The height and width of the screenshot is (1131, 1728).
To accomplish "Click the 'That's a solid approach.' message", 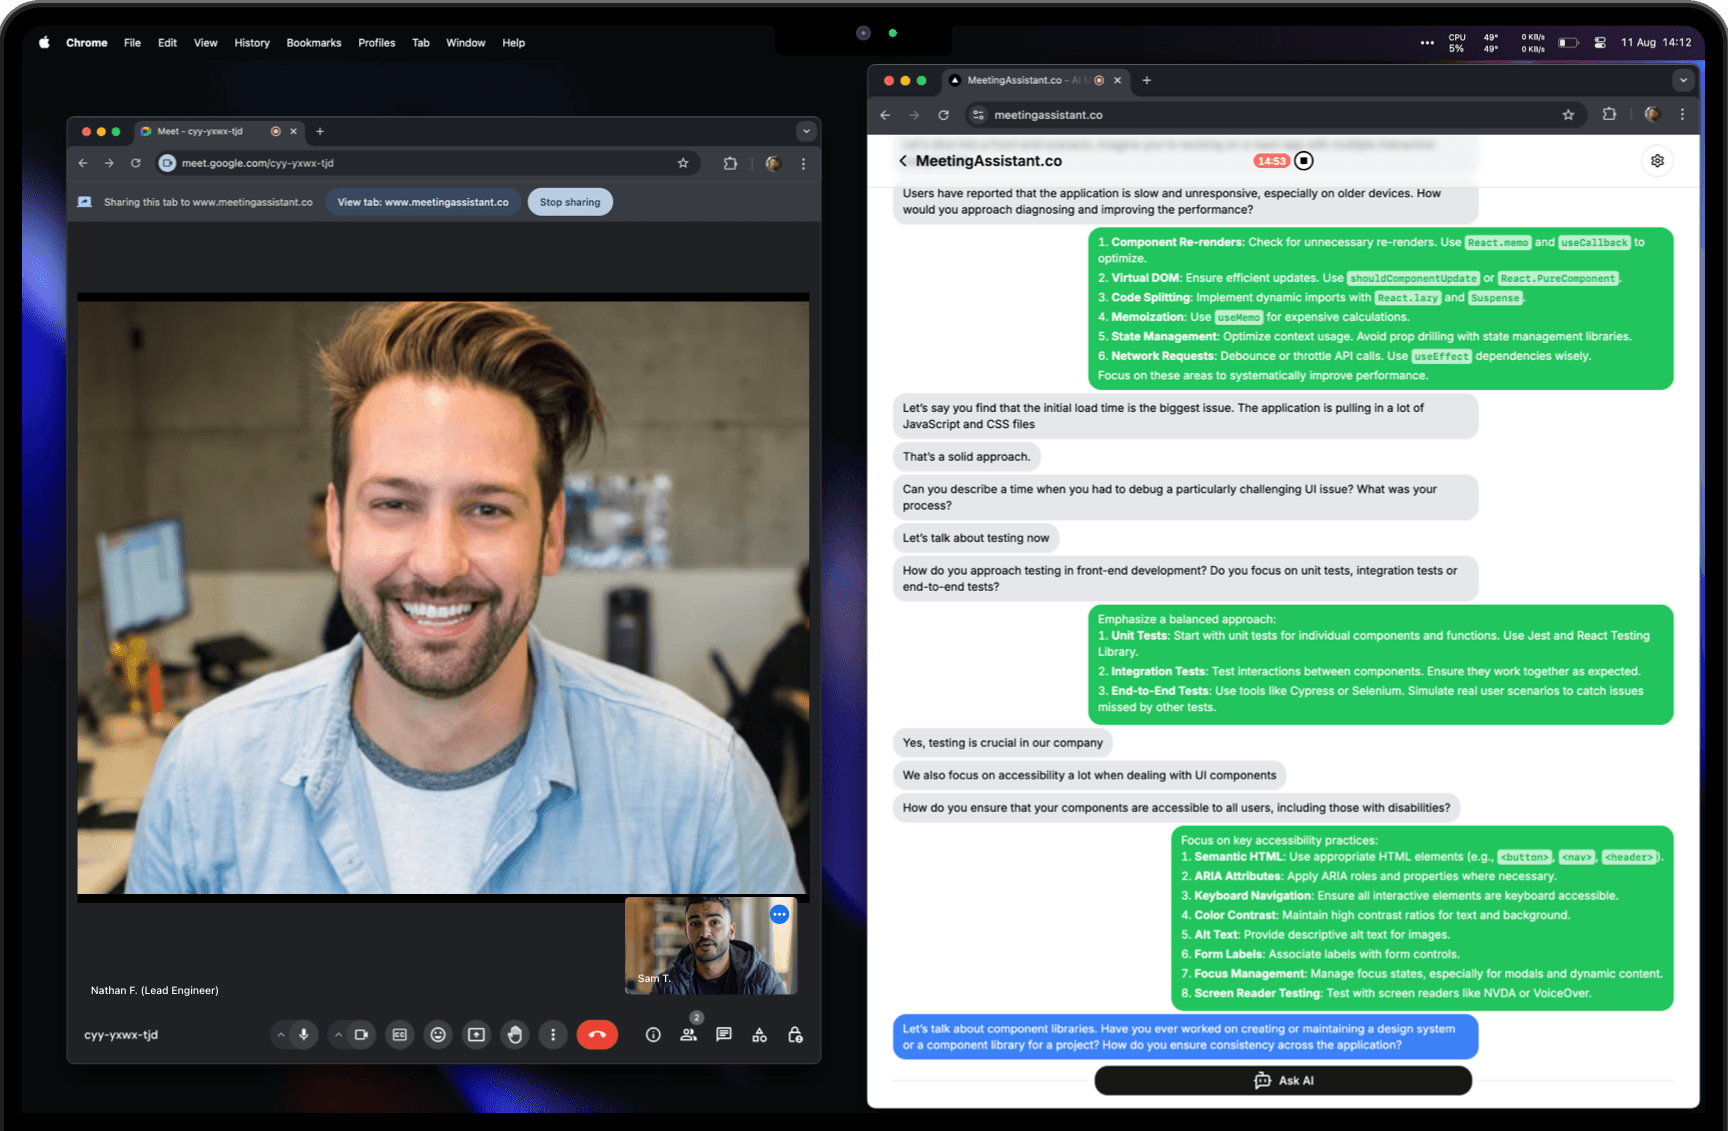I will (x=966, y=457).
